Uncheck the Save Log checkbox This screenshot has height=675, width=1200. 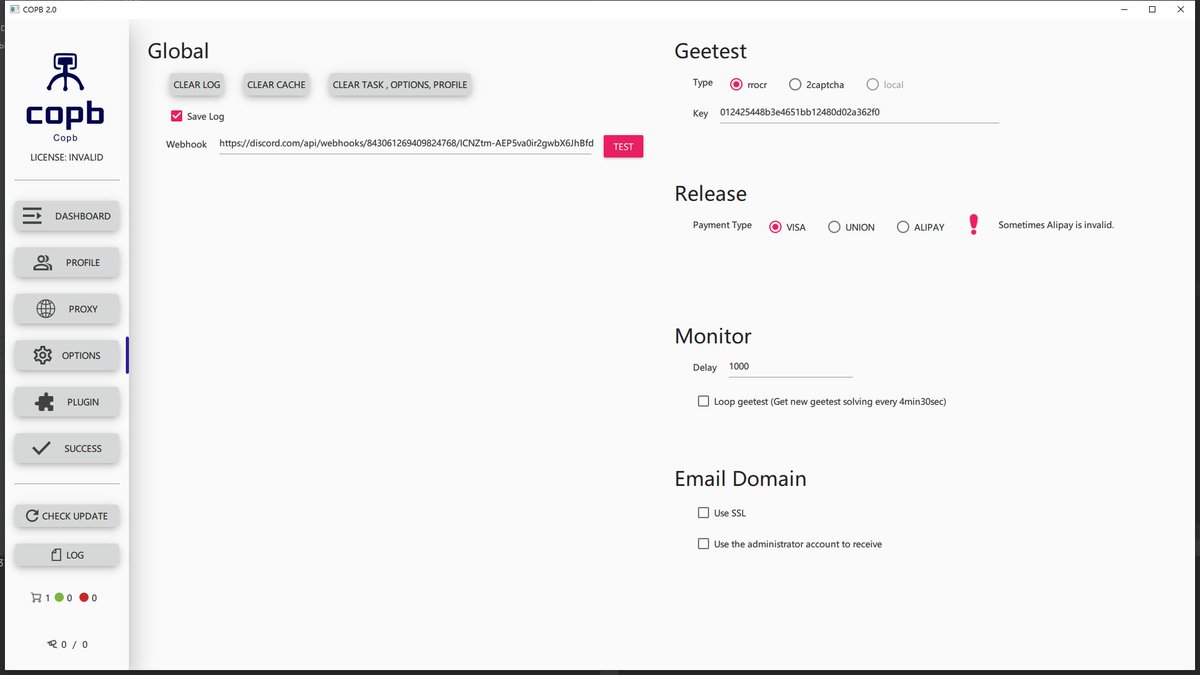(x=177, y=116)
